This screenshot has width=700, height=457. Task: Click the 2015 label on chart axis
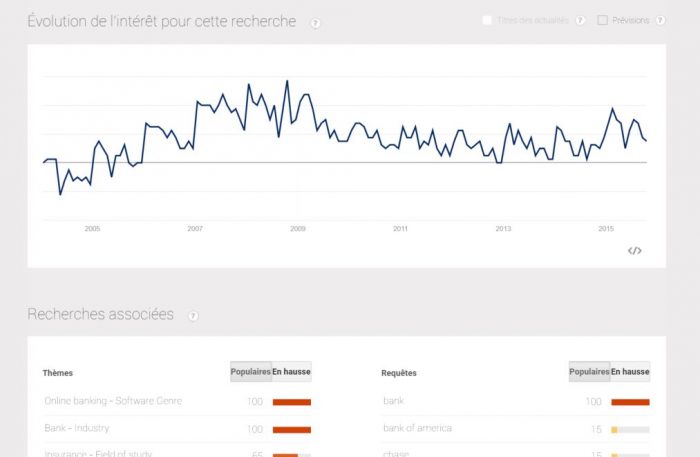[x=606, y=228]
